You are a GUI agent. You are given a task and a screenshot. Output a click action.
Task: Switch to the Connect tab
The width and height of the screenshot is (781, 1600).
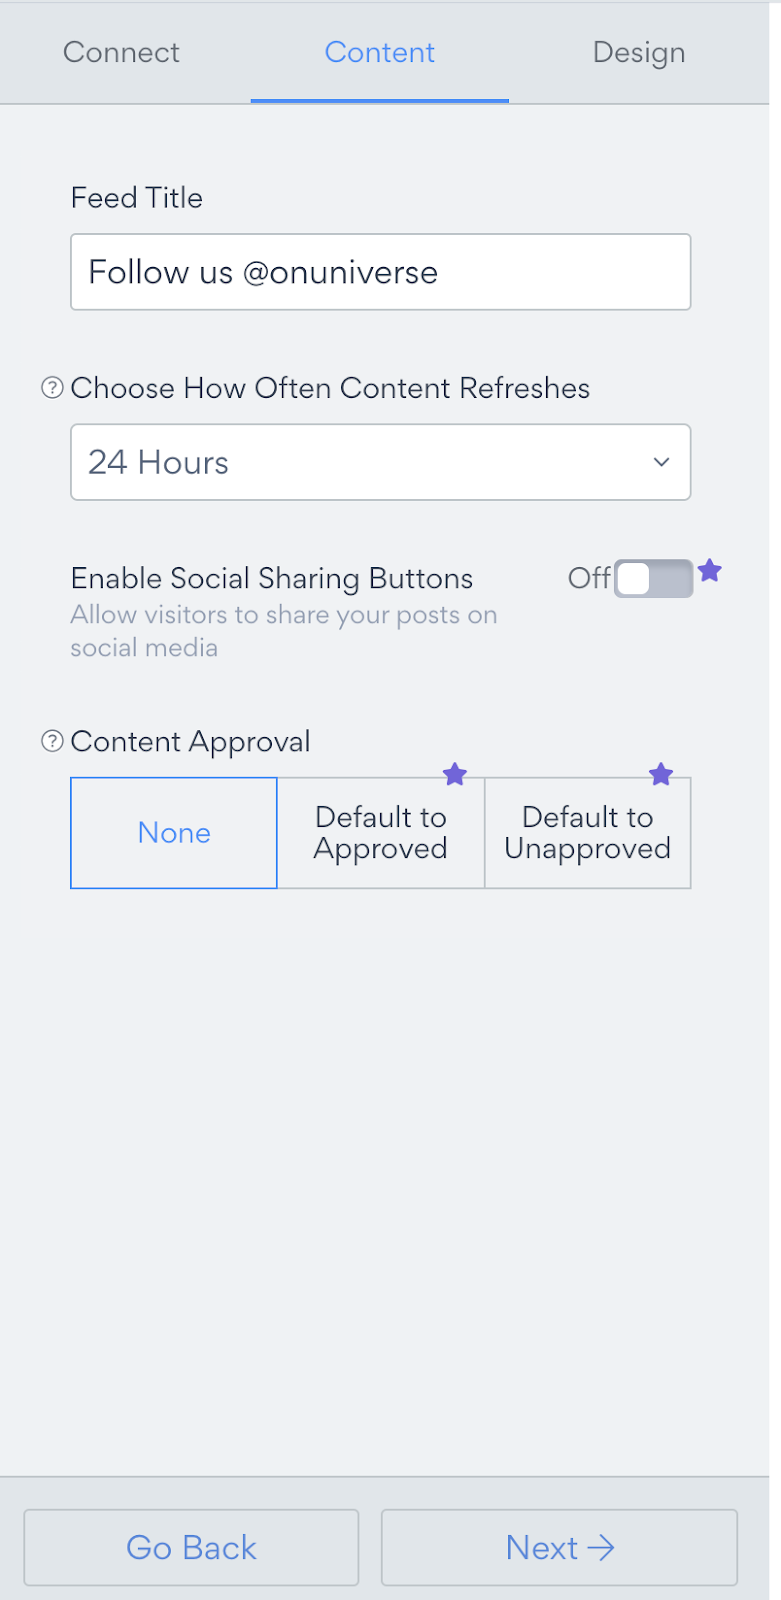(121, 52)
